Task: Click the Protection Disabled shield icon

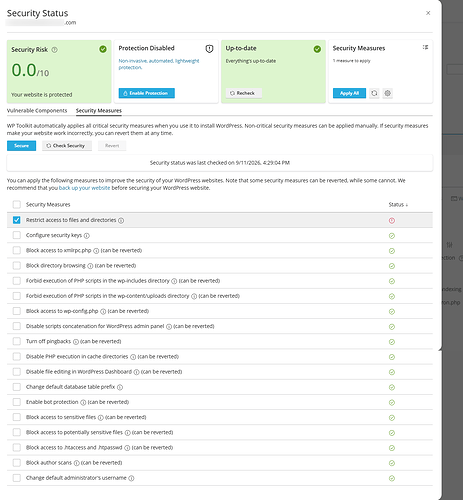Action: point(209,49)
